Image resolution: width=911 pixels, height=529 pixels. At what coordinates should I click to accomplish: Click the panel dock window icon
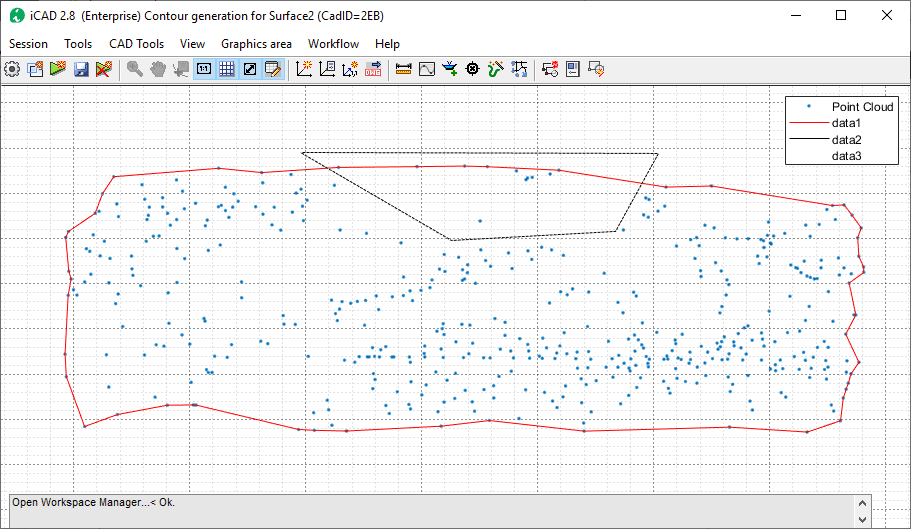pyautogui.click(x=573, y=69)
